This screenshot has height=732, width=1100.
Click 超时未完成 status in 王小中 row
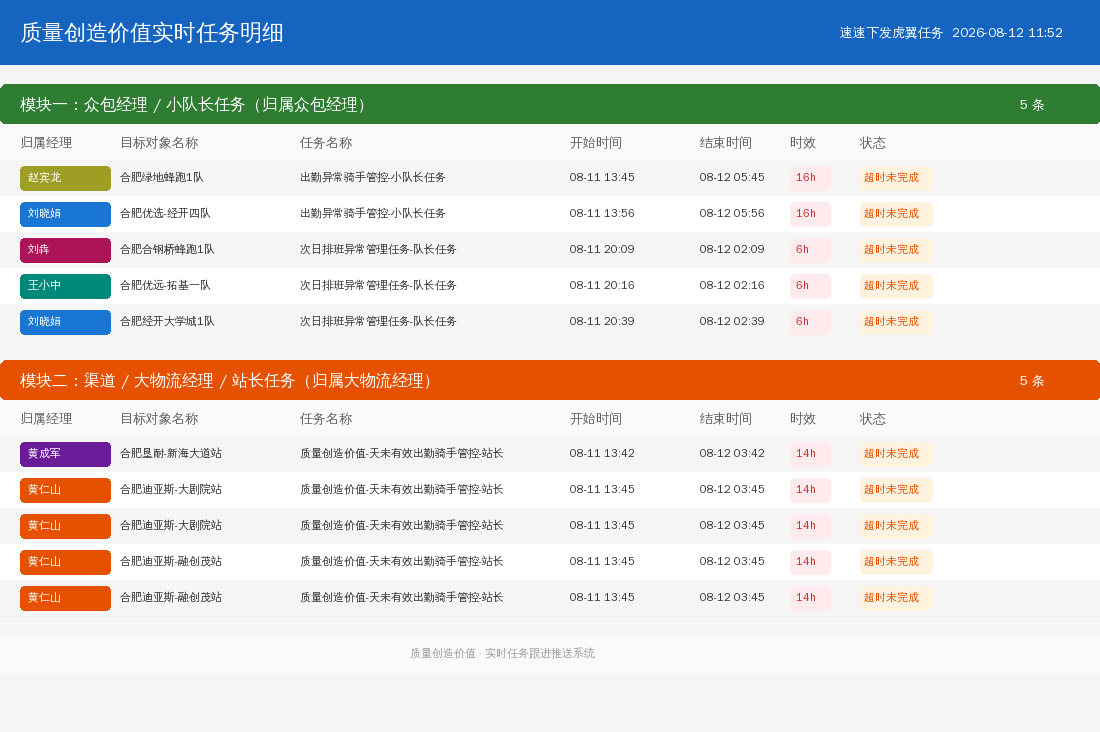point(896,286)
